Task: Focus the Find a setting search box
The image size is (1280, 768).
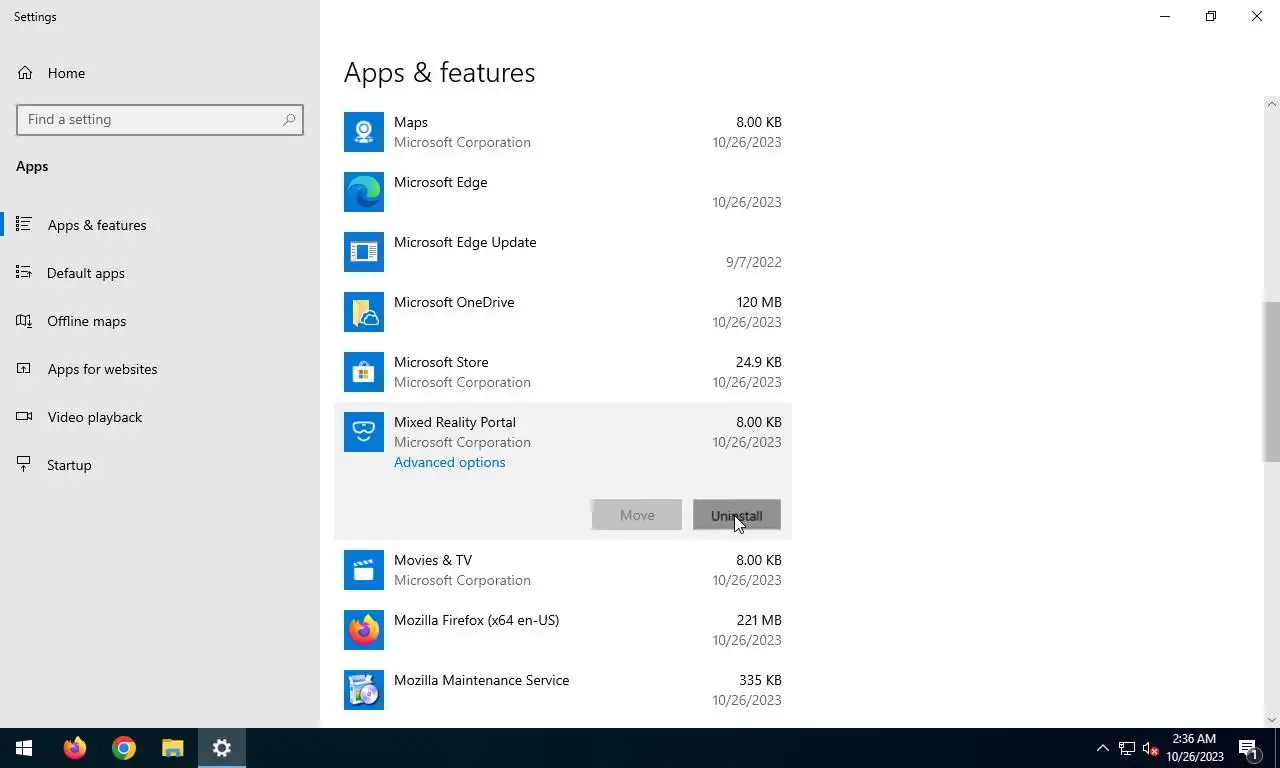Action: (160, 119)
